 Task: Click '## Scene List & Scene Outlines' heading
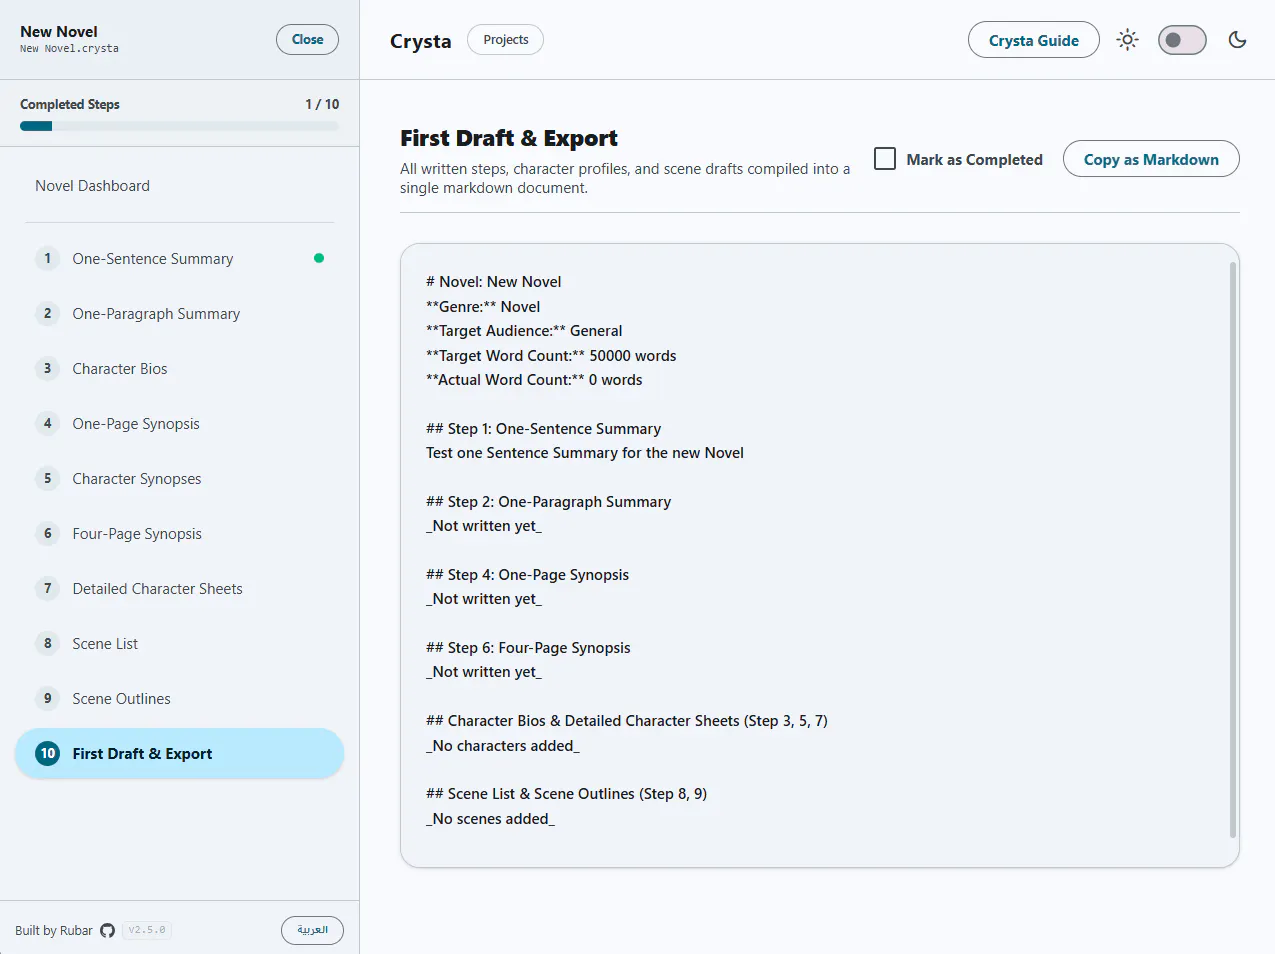tap(566, 794)
